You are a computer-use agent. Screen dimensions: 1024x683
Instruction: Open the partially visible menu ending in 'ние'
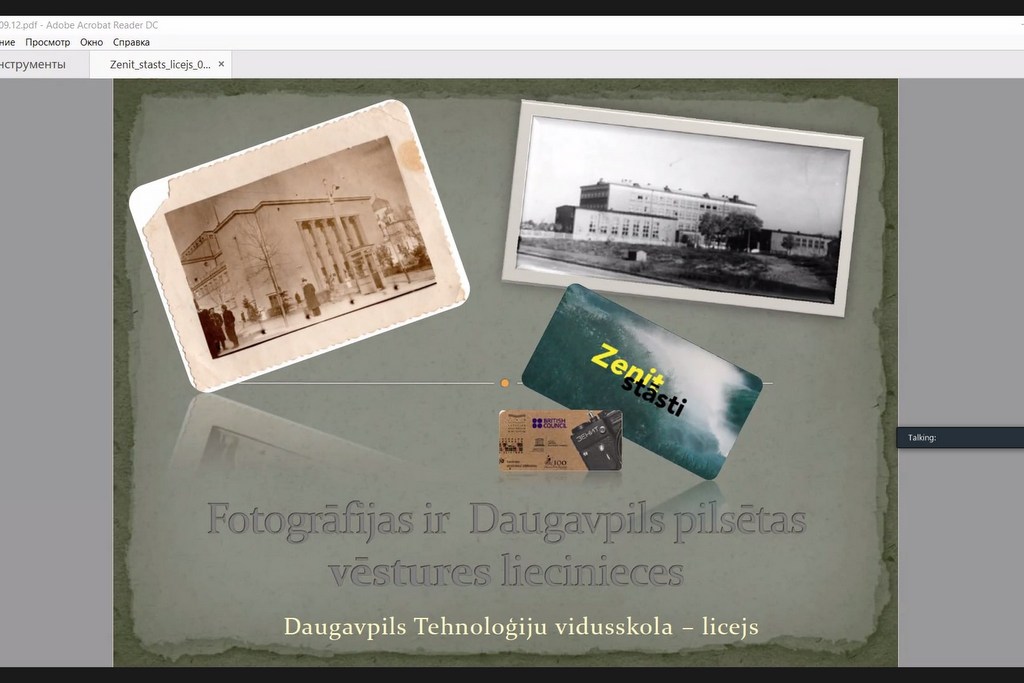tap(7, 42)
